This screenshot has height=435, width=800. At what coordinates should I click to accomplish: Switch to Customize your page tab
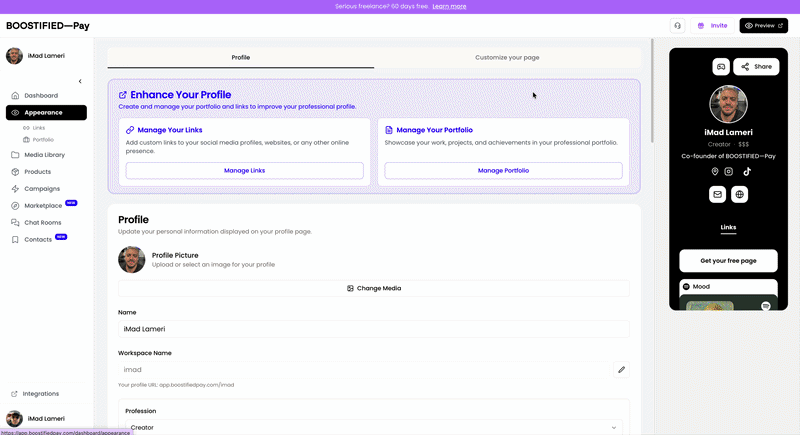pyautogui.click(x=507, y=58)
